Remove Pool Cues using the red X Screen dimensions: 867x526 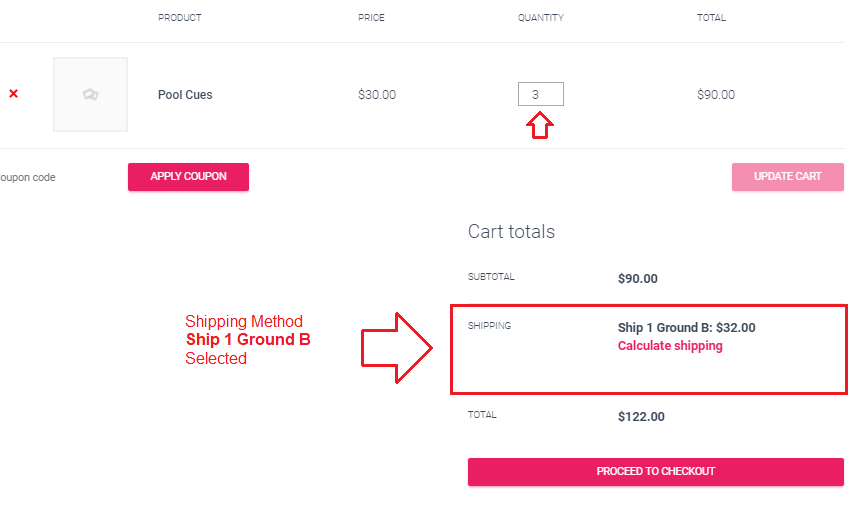pos(13,93)
